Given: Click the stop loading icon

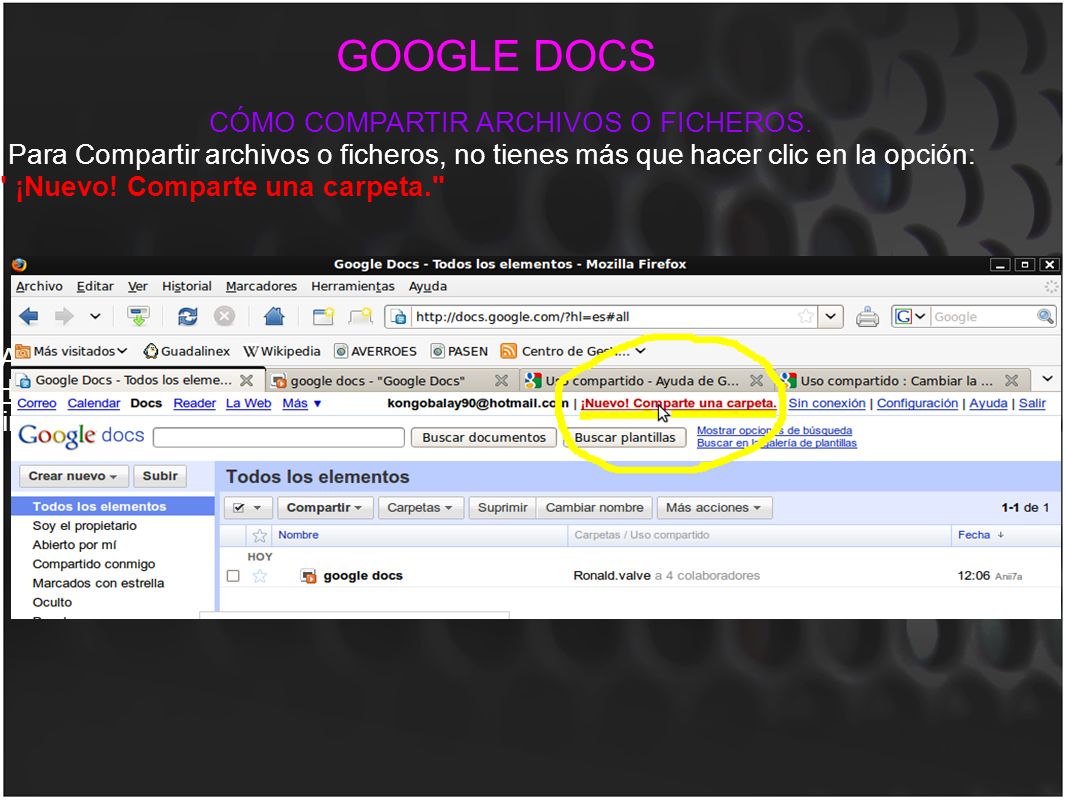Looking at the screenshot, I should tap(224, 316).
